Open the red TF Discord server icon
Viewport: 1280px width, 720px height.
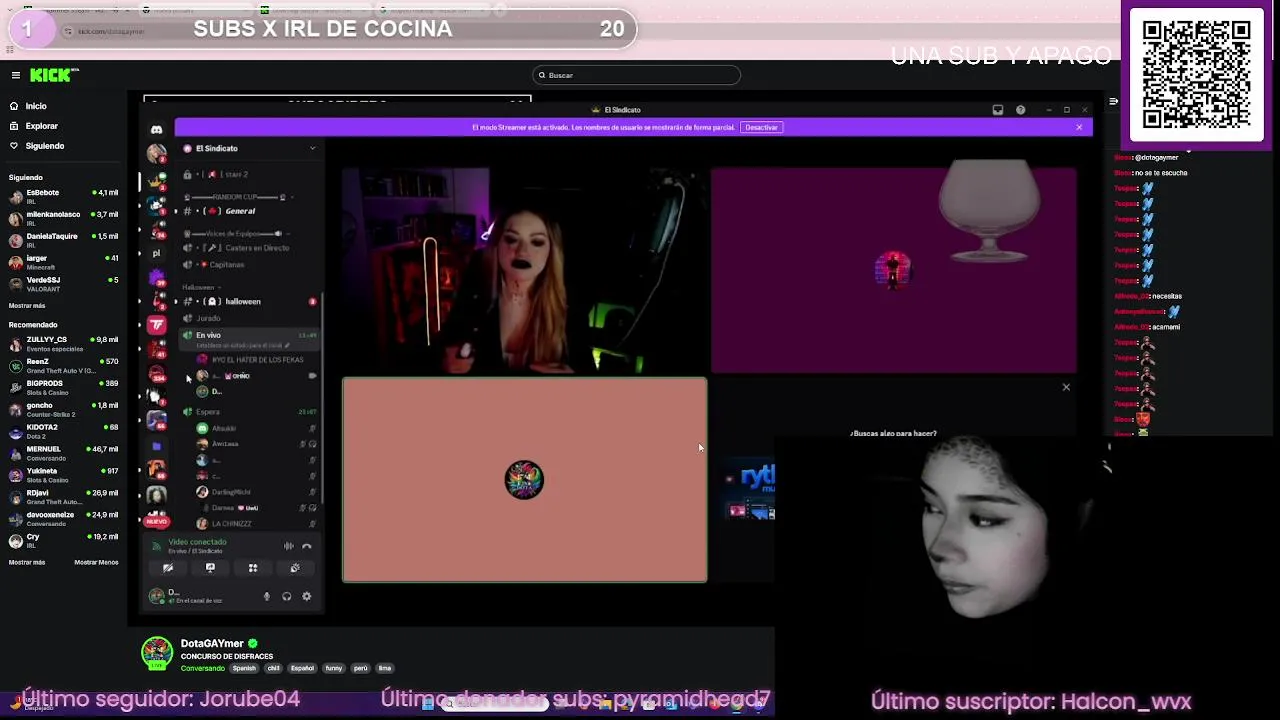(157, 325)
